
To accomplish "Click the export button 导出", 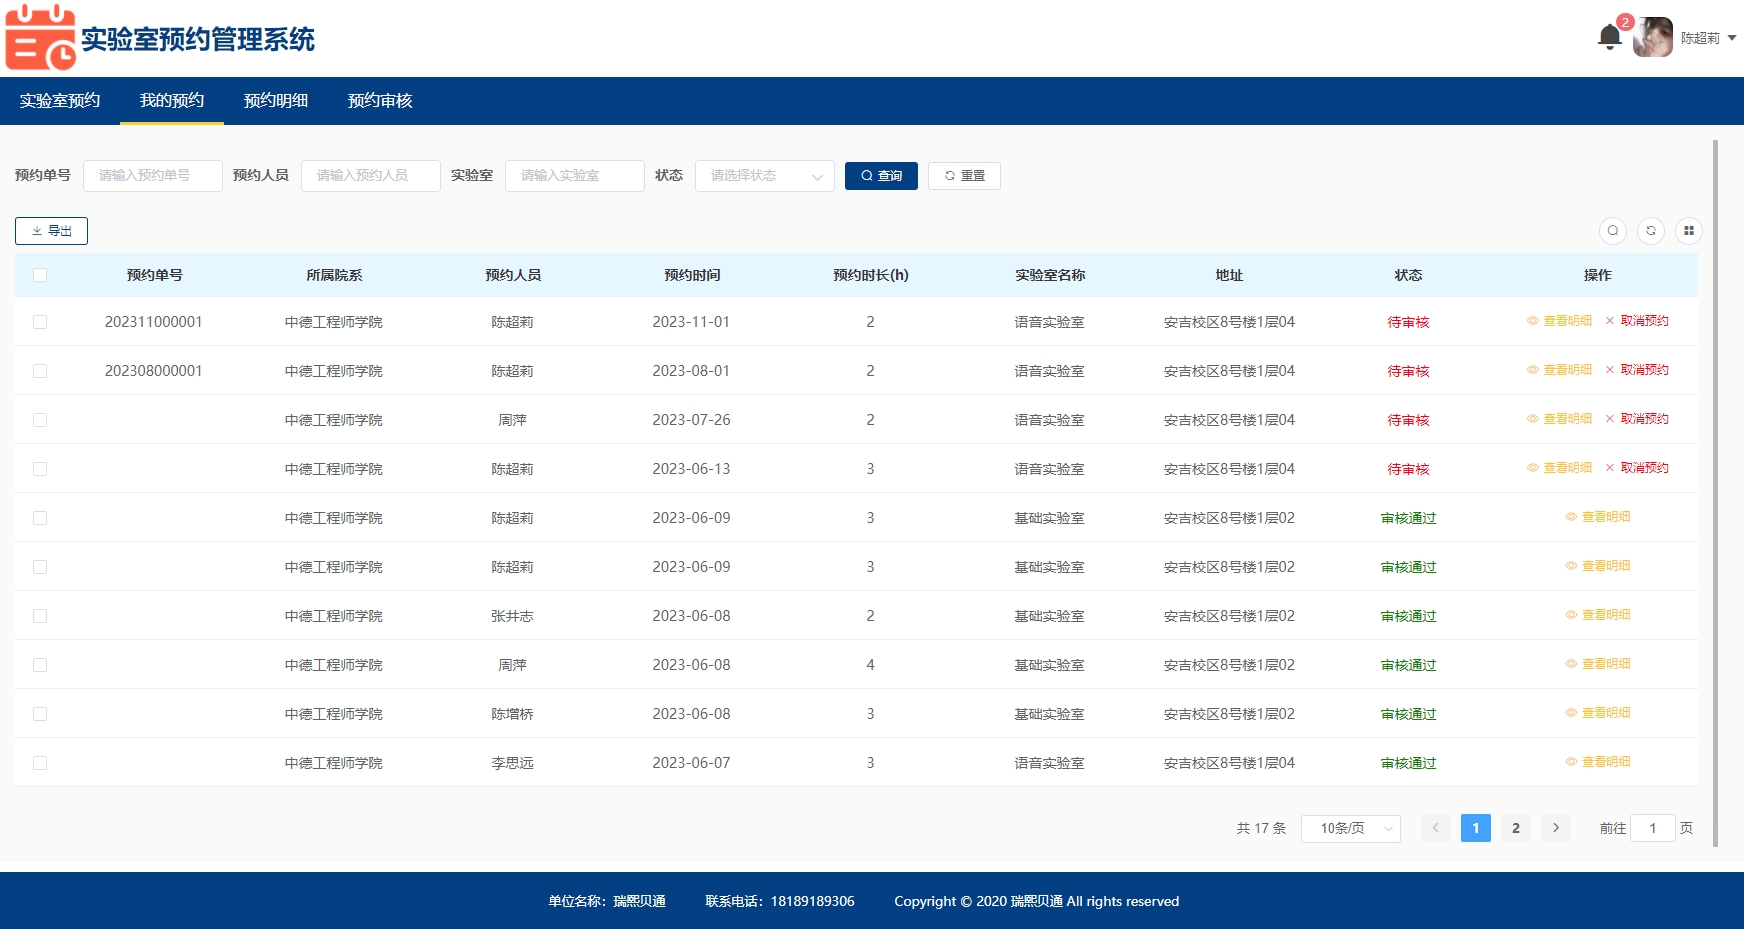I will click(x=51, y=231).
